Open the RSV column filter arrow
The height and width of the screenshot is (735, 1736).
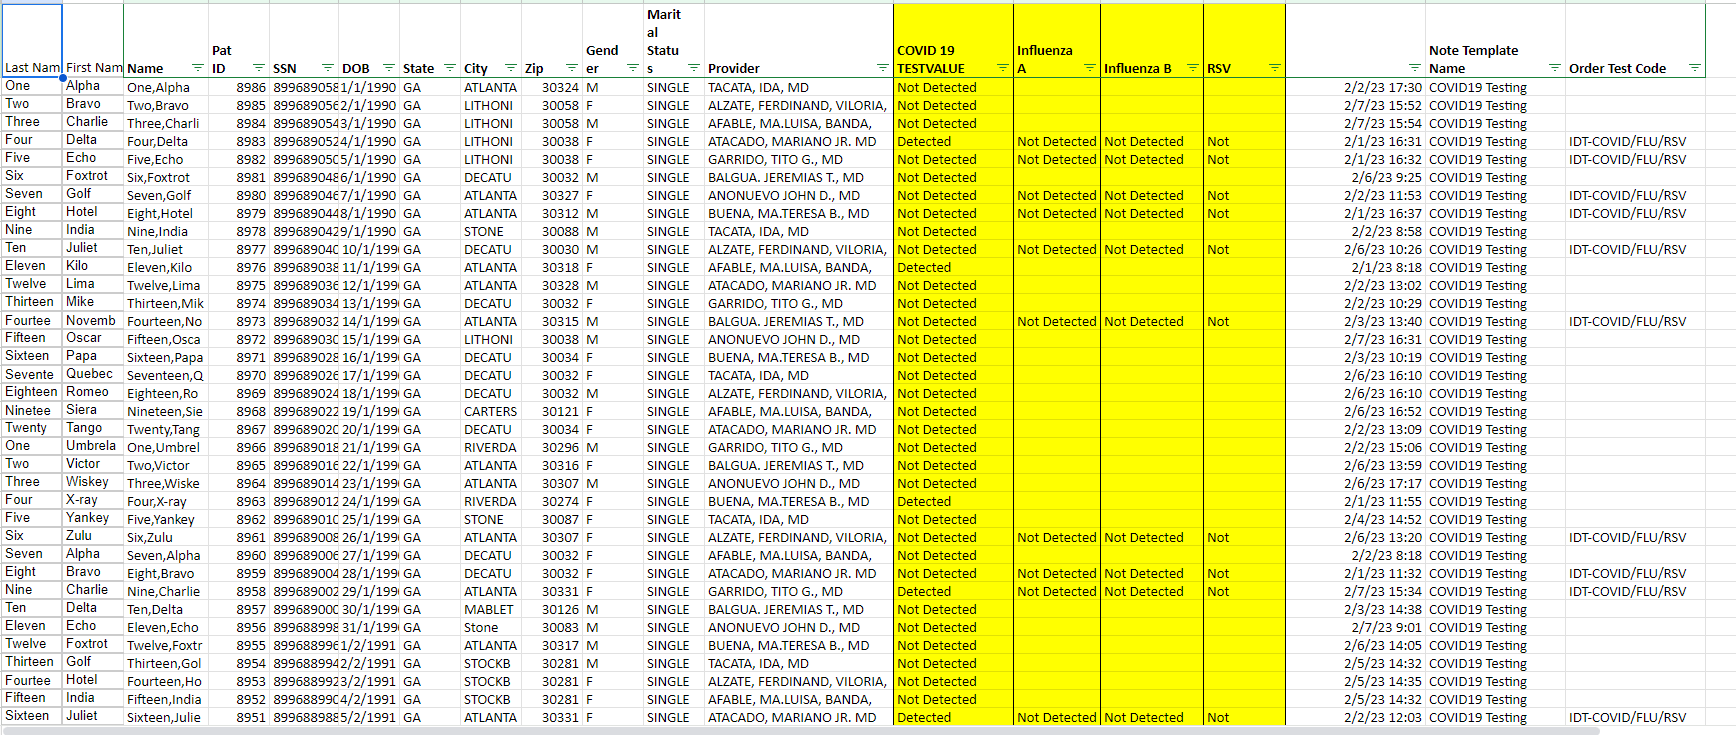[1274, 68]
